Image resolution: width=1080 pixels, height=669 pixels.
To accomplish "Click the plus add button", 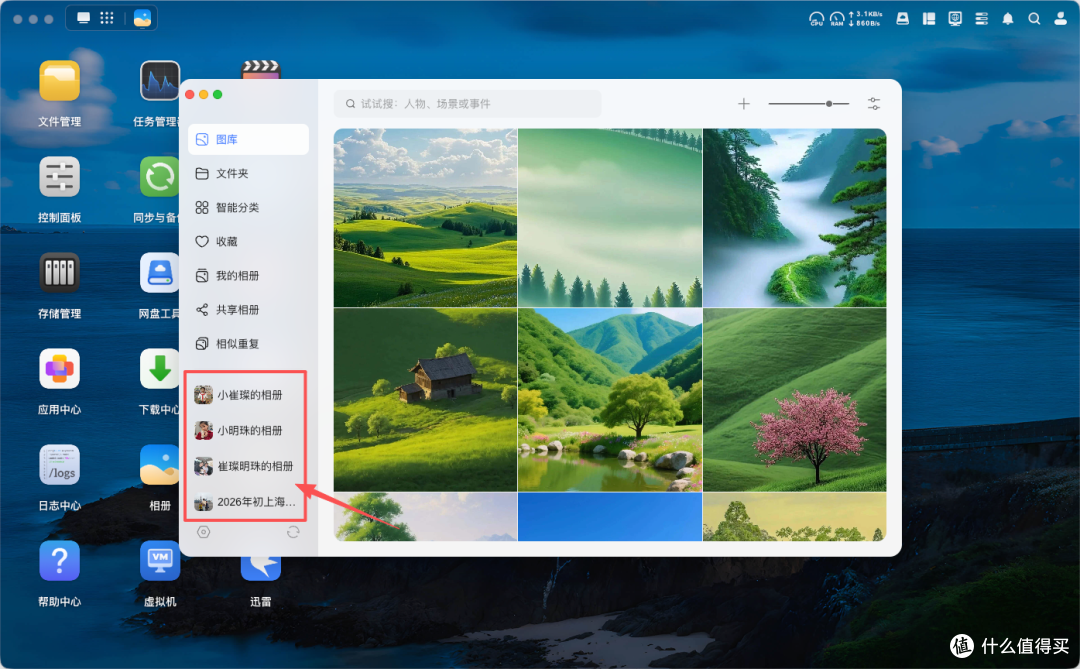I will [x=744, y=104].
